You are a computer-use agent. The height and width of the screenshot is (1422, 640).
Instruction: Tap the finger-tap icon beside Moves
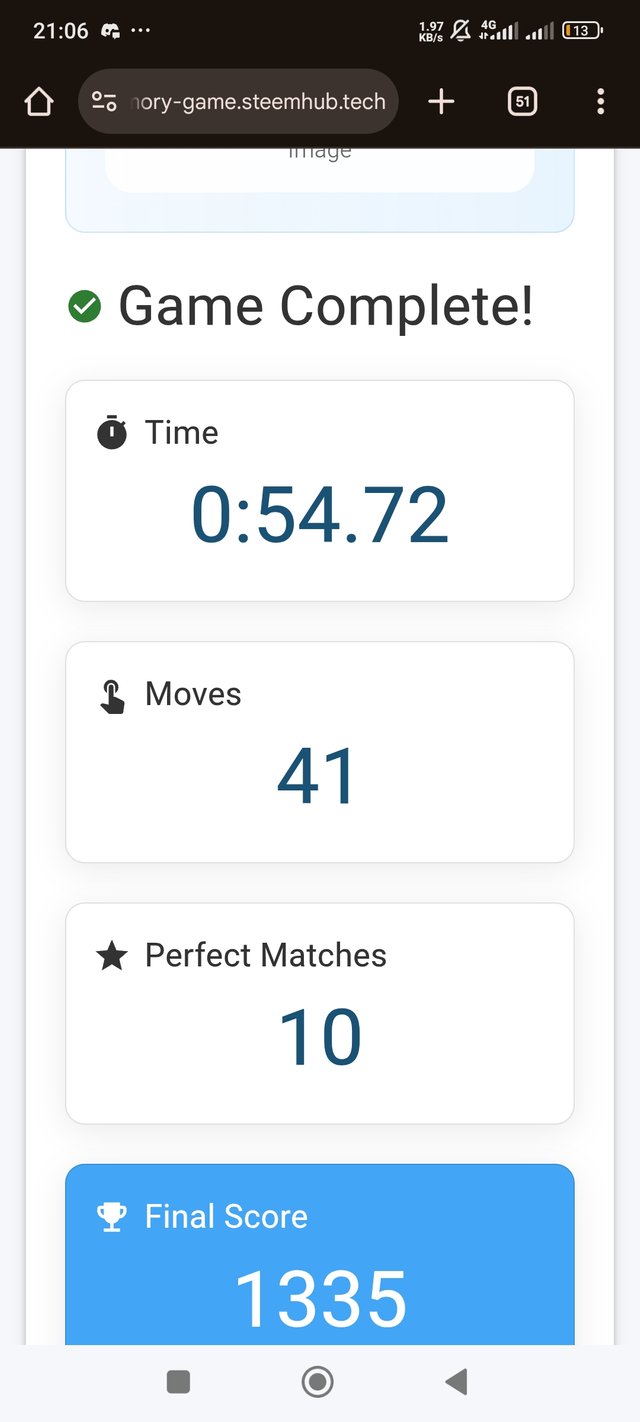point(112,695)
